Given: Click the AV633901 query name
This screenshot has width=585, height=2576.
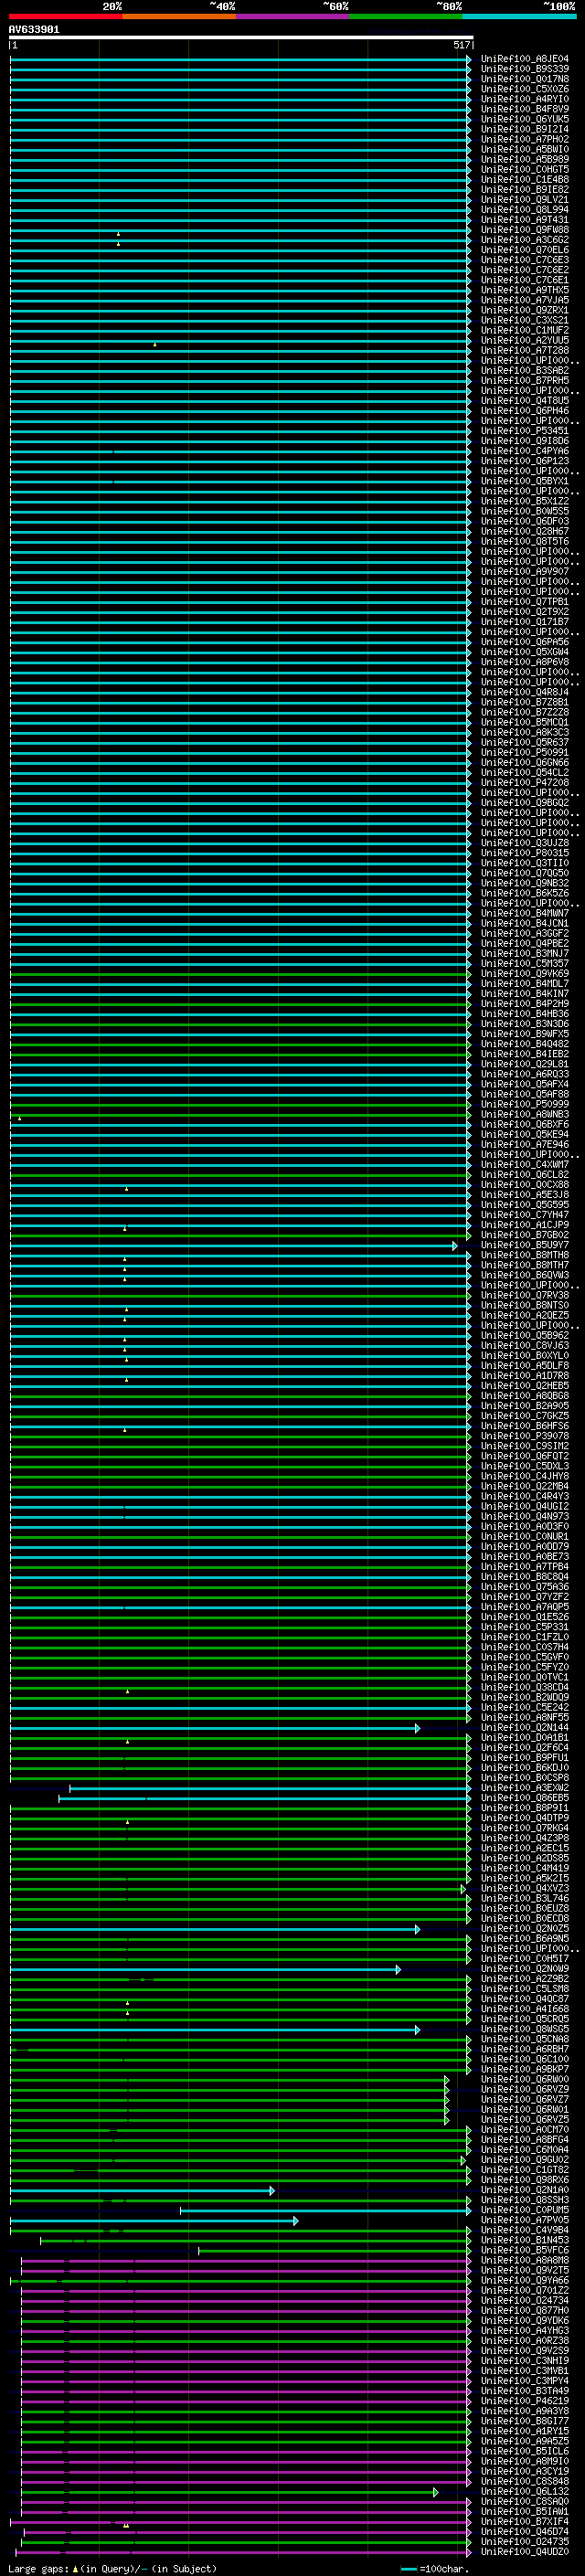Looking at the screenshot, I should click(34, 30).
